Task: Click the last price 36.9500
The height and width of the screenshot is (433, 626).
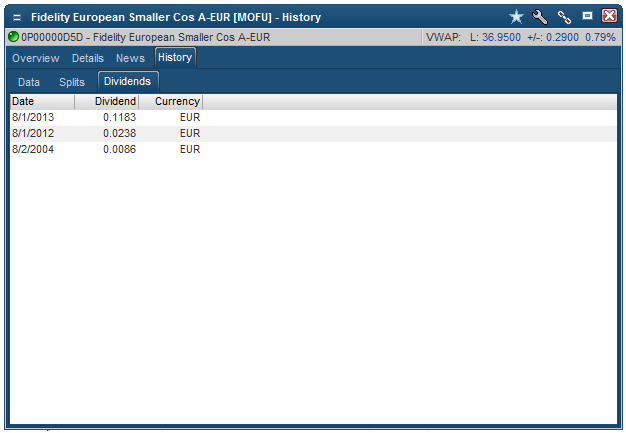Action: (501, 38)
